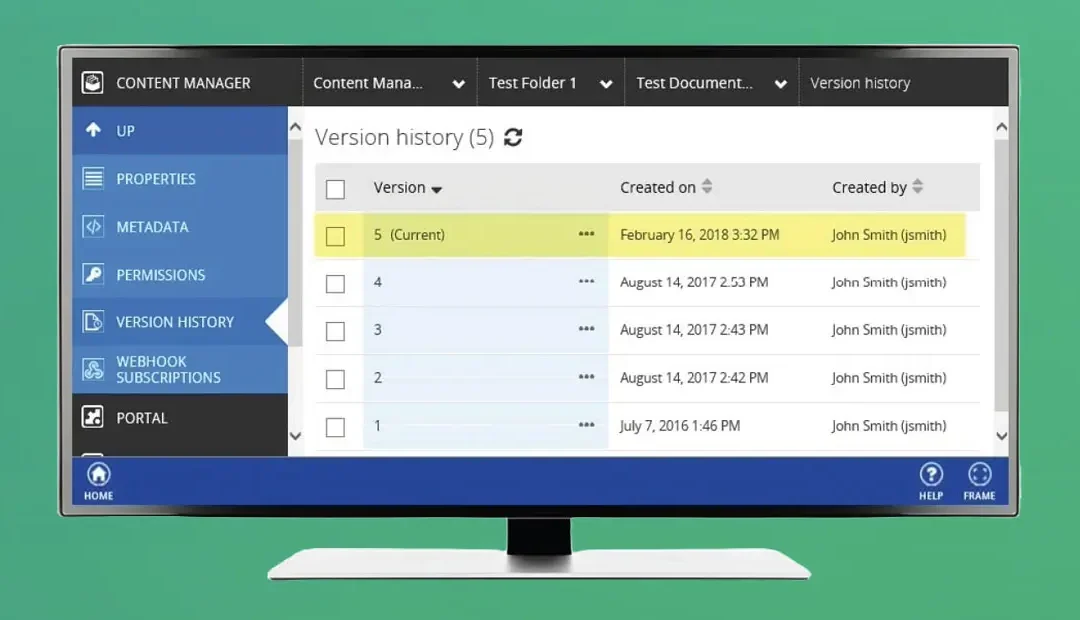Select the Properties sidebar icon
The height and width of the screenshot is (620, 1080).
[95, 178]
